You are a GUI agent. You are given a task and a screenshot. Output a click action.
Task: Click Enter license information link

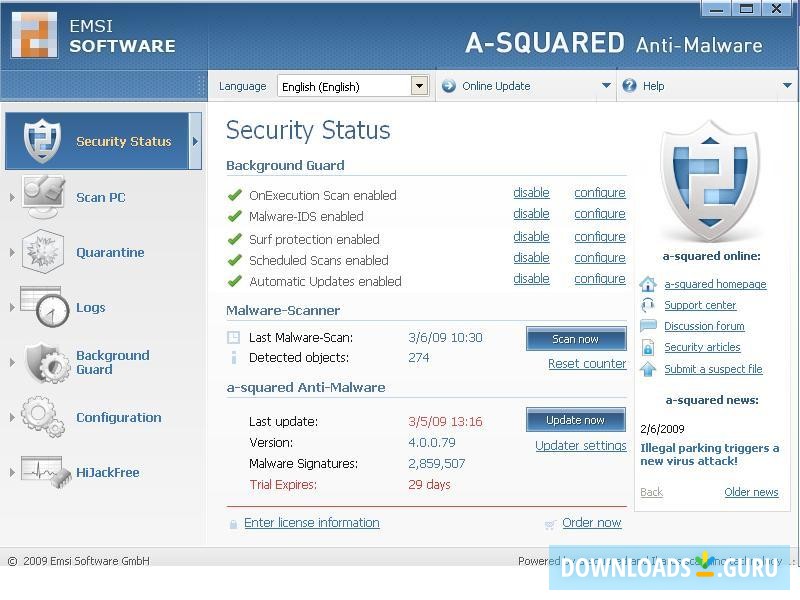coord(312,523)
